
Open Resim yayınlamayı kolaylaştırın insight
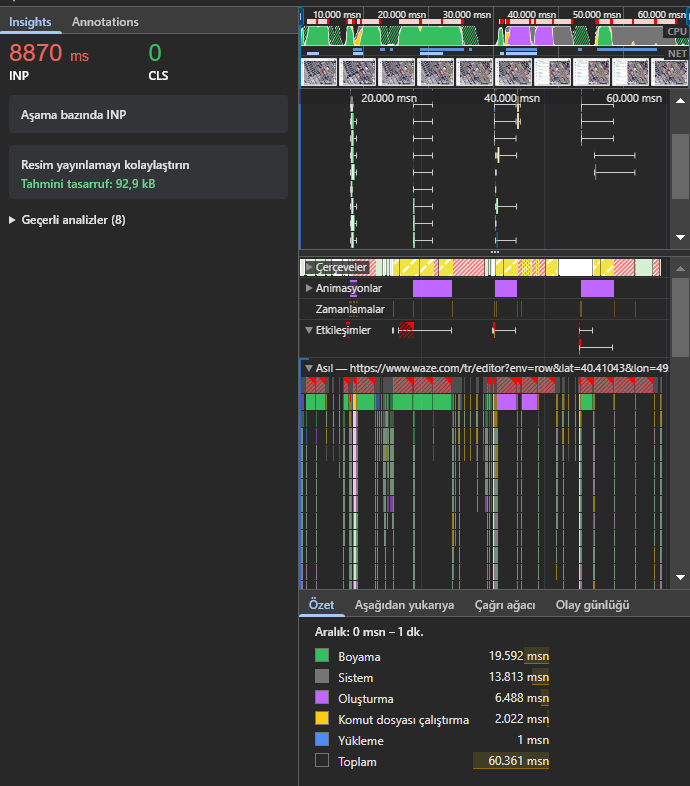pos(148,174)
